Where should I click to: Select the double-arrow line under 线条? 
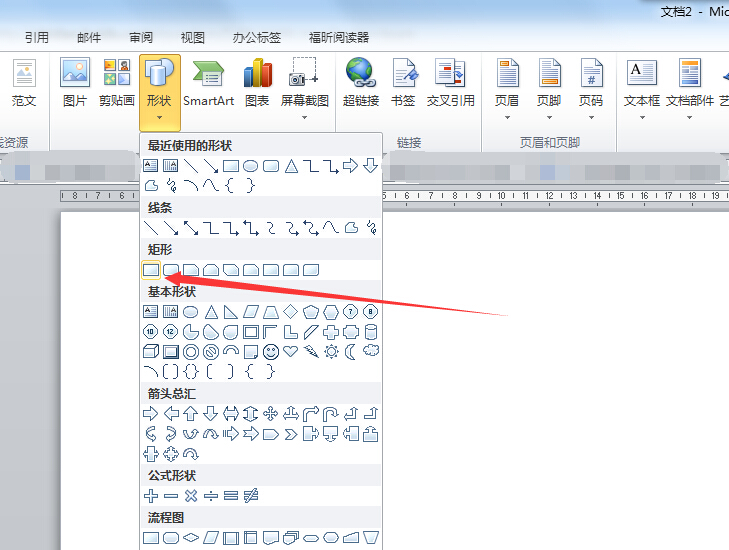(191, 228)
